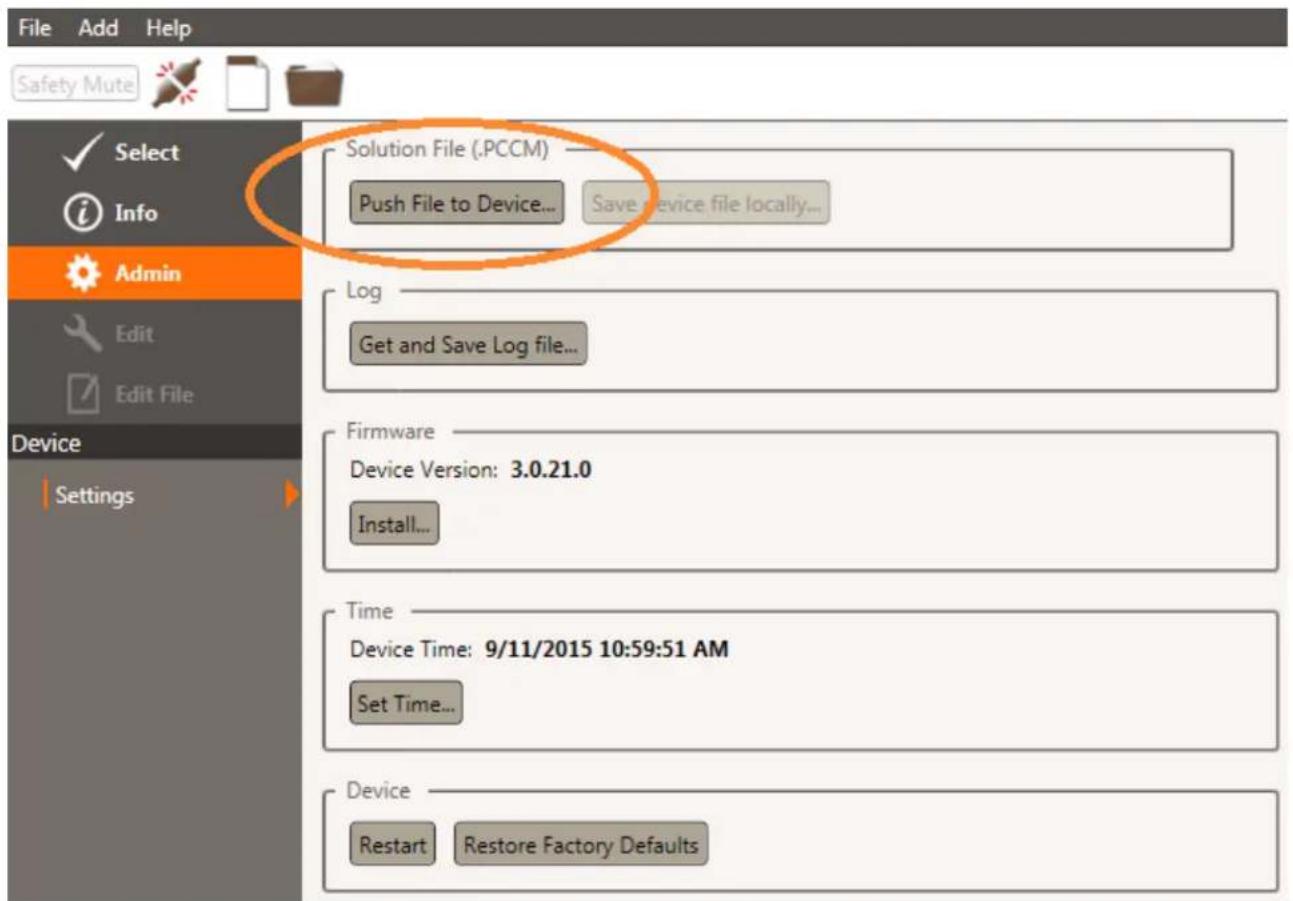Click the Restart device button
1293x901 pixels.
point(393,845)
